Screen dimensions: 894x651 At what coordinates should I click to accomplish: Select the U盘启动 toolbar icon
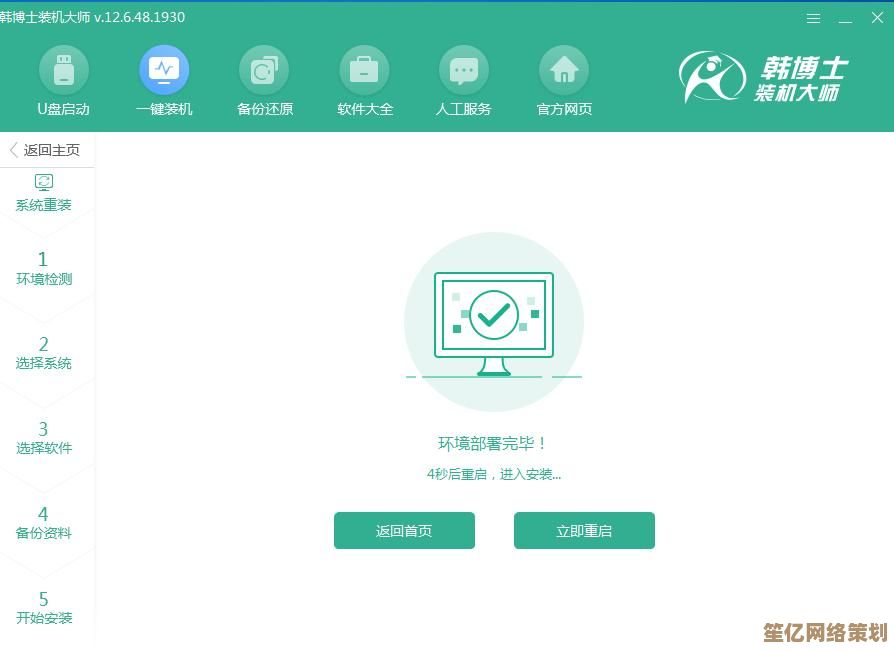64,80
